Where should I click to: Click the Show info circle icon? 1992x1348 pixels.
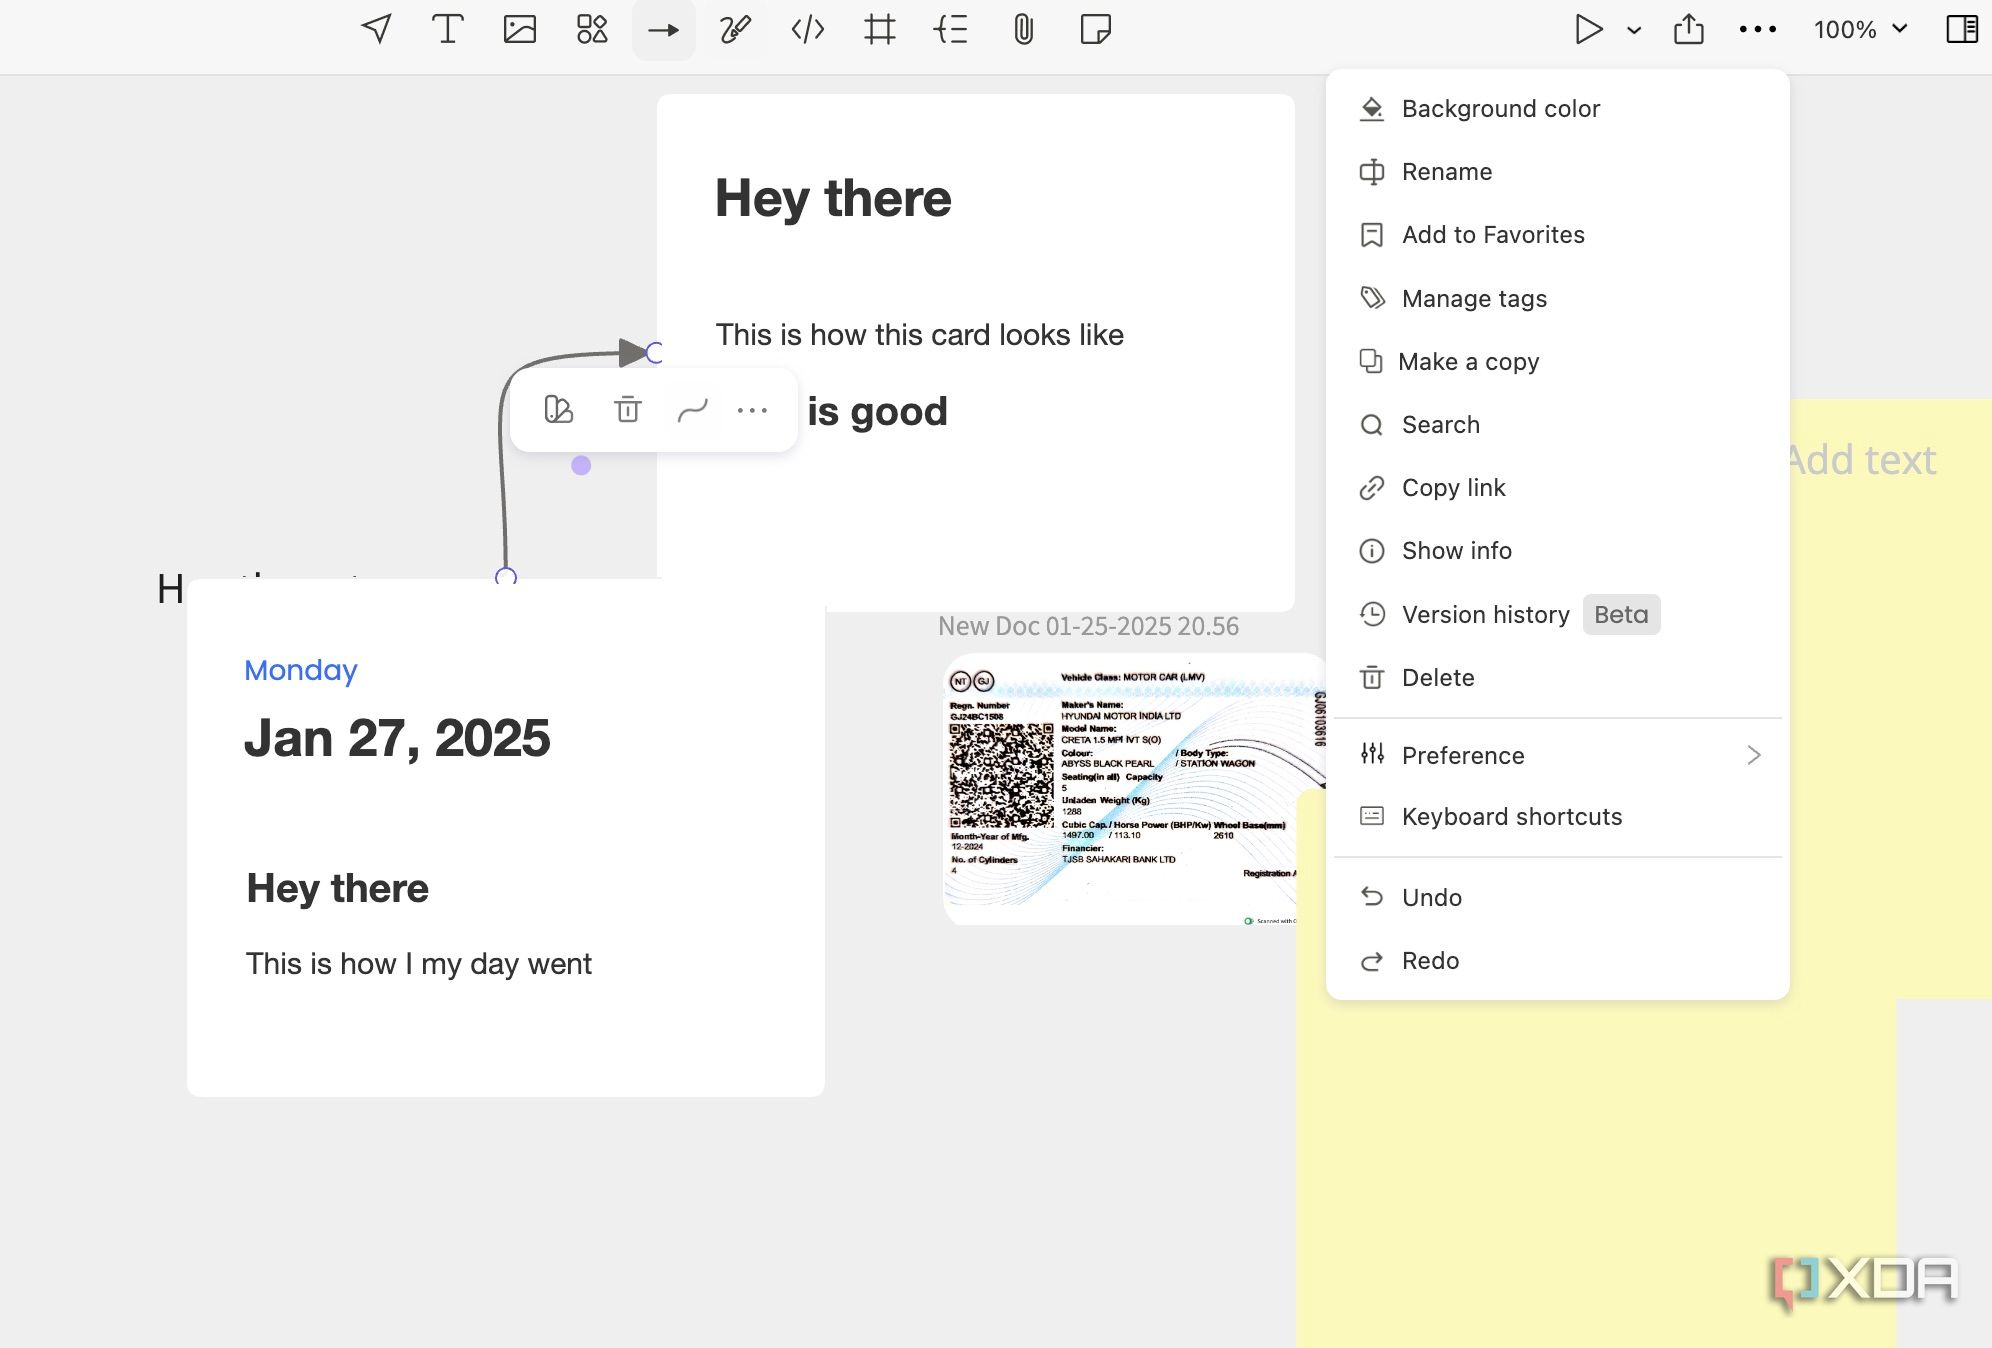click(1372, 551)
